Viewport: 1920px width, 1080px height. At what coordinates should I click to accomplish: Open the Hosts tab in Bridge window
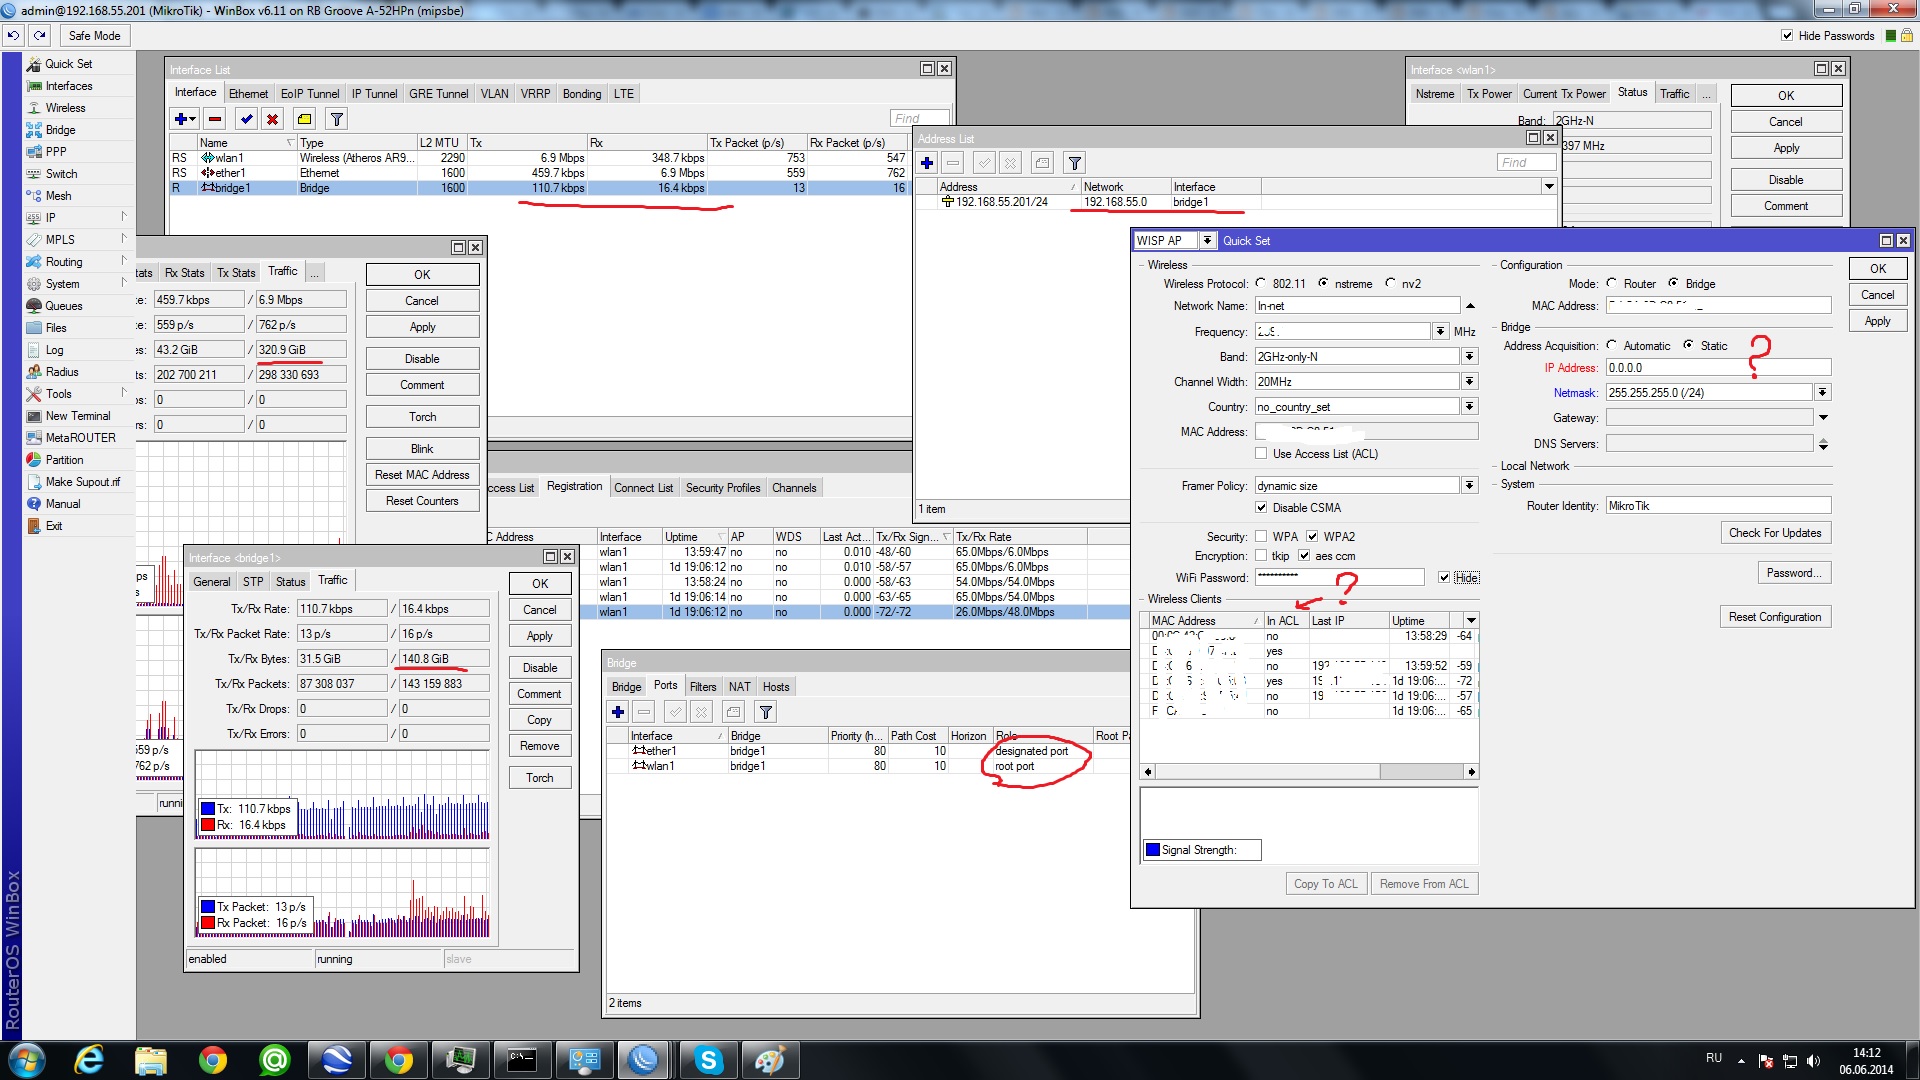click(776, 687)
